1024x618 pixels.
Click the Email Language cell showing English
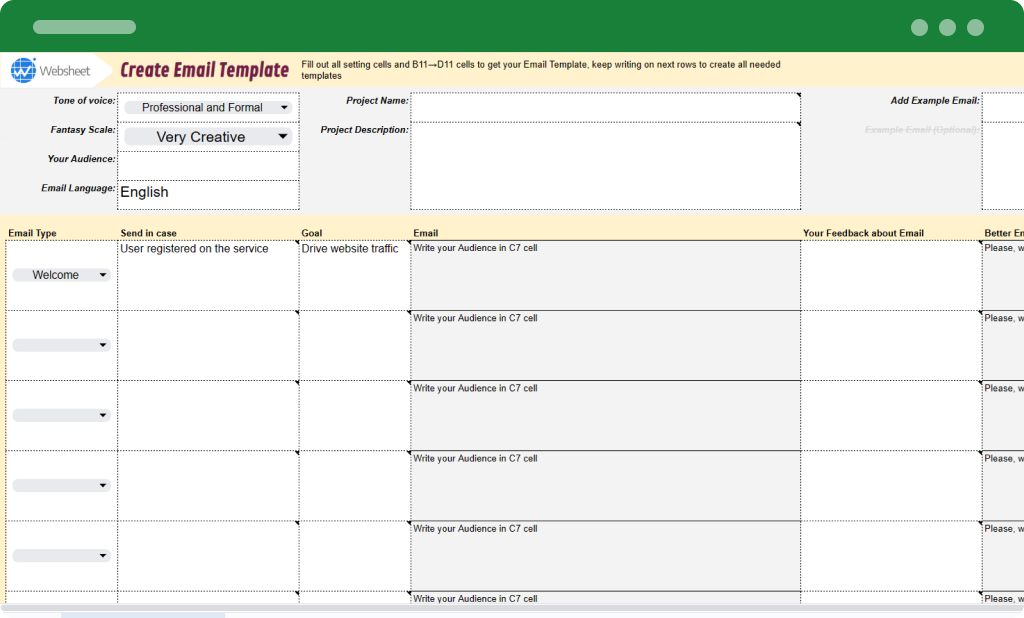tap(208, 195)
